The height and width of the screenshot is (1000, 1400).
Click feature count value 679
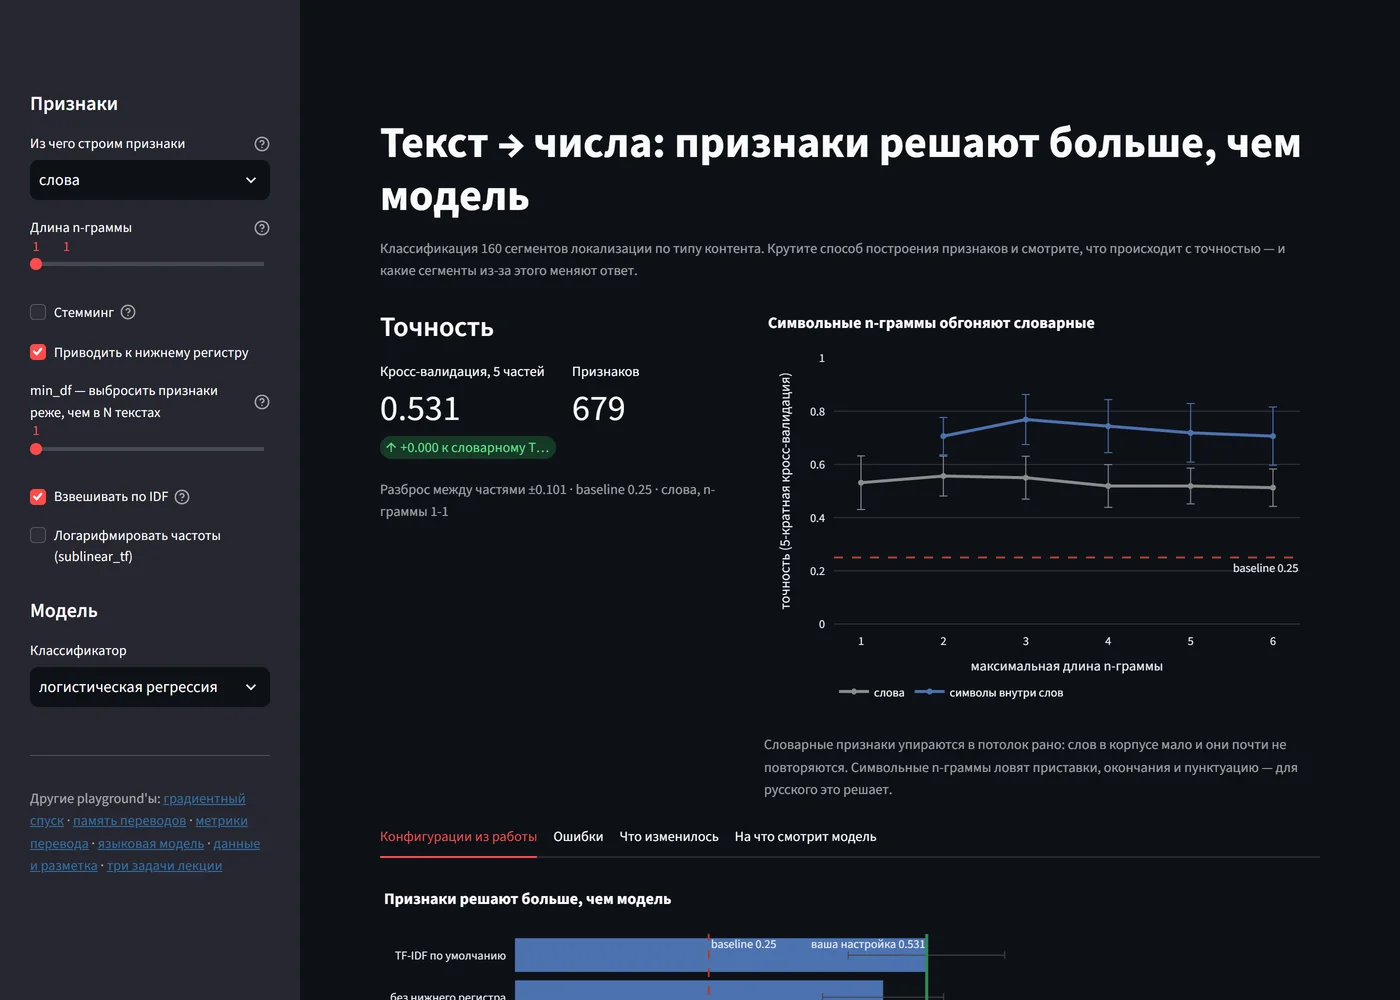pyautogui.click(x=598, y=409)
